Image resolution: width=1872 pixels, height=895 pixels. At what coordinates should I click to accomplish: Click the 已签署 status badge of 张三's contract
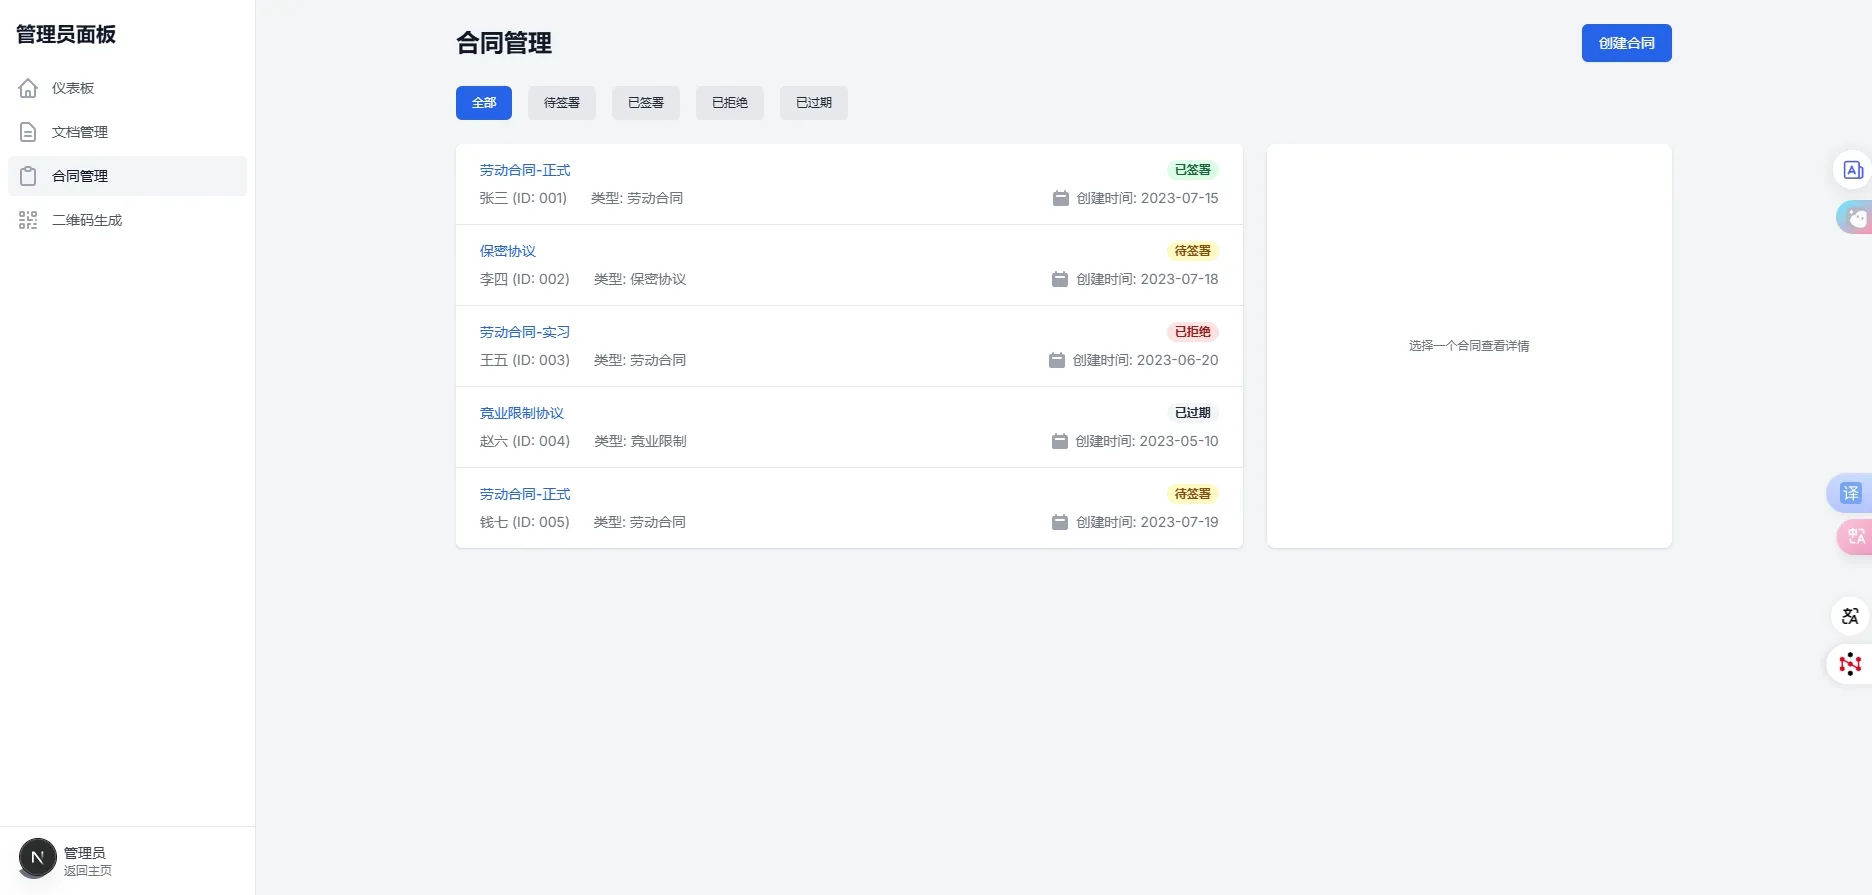click(x=1193, y=170)
